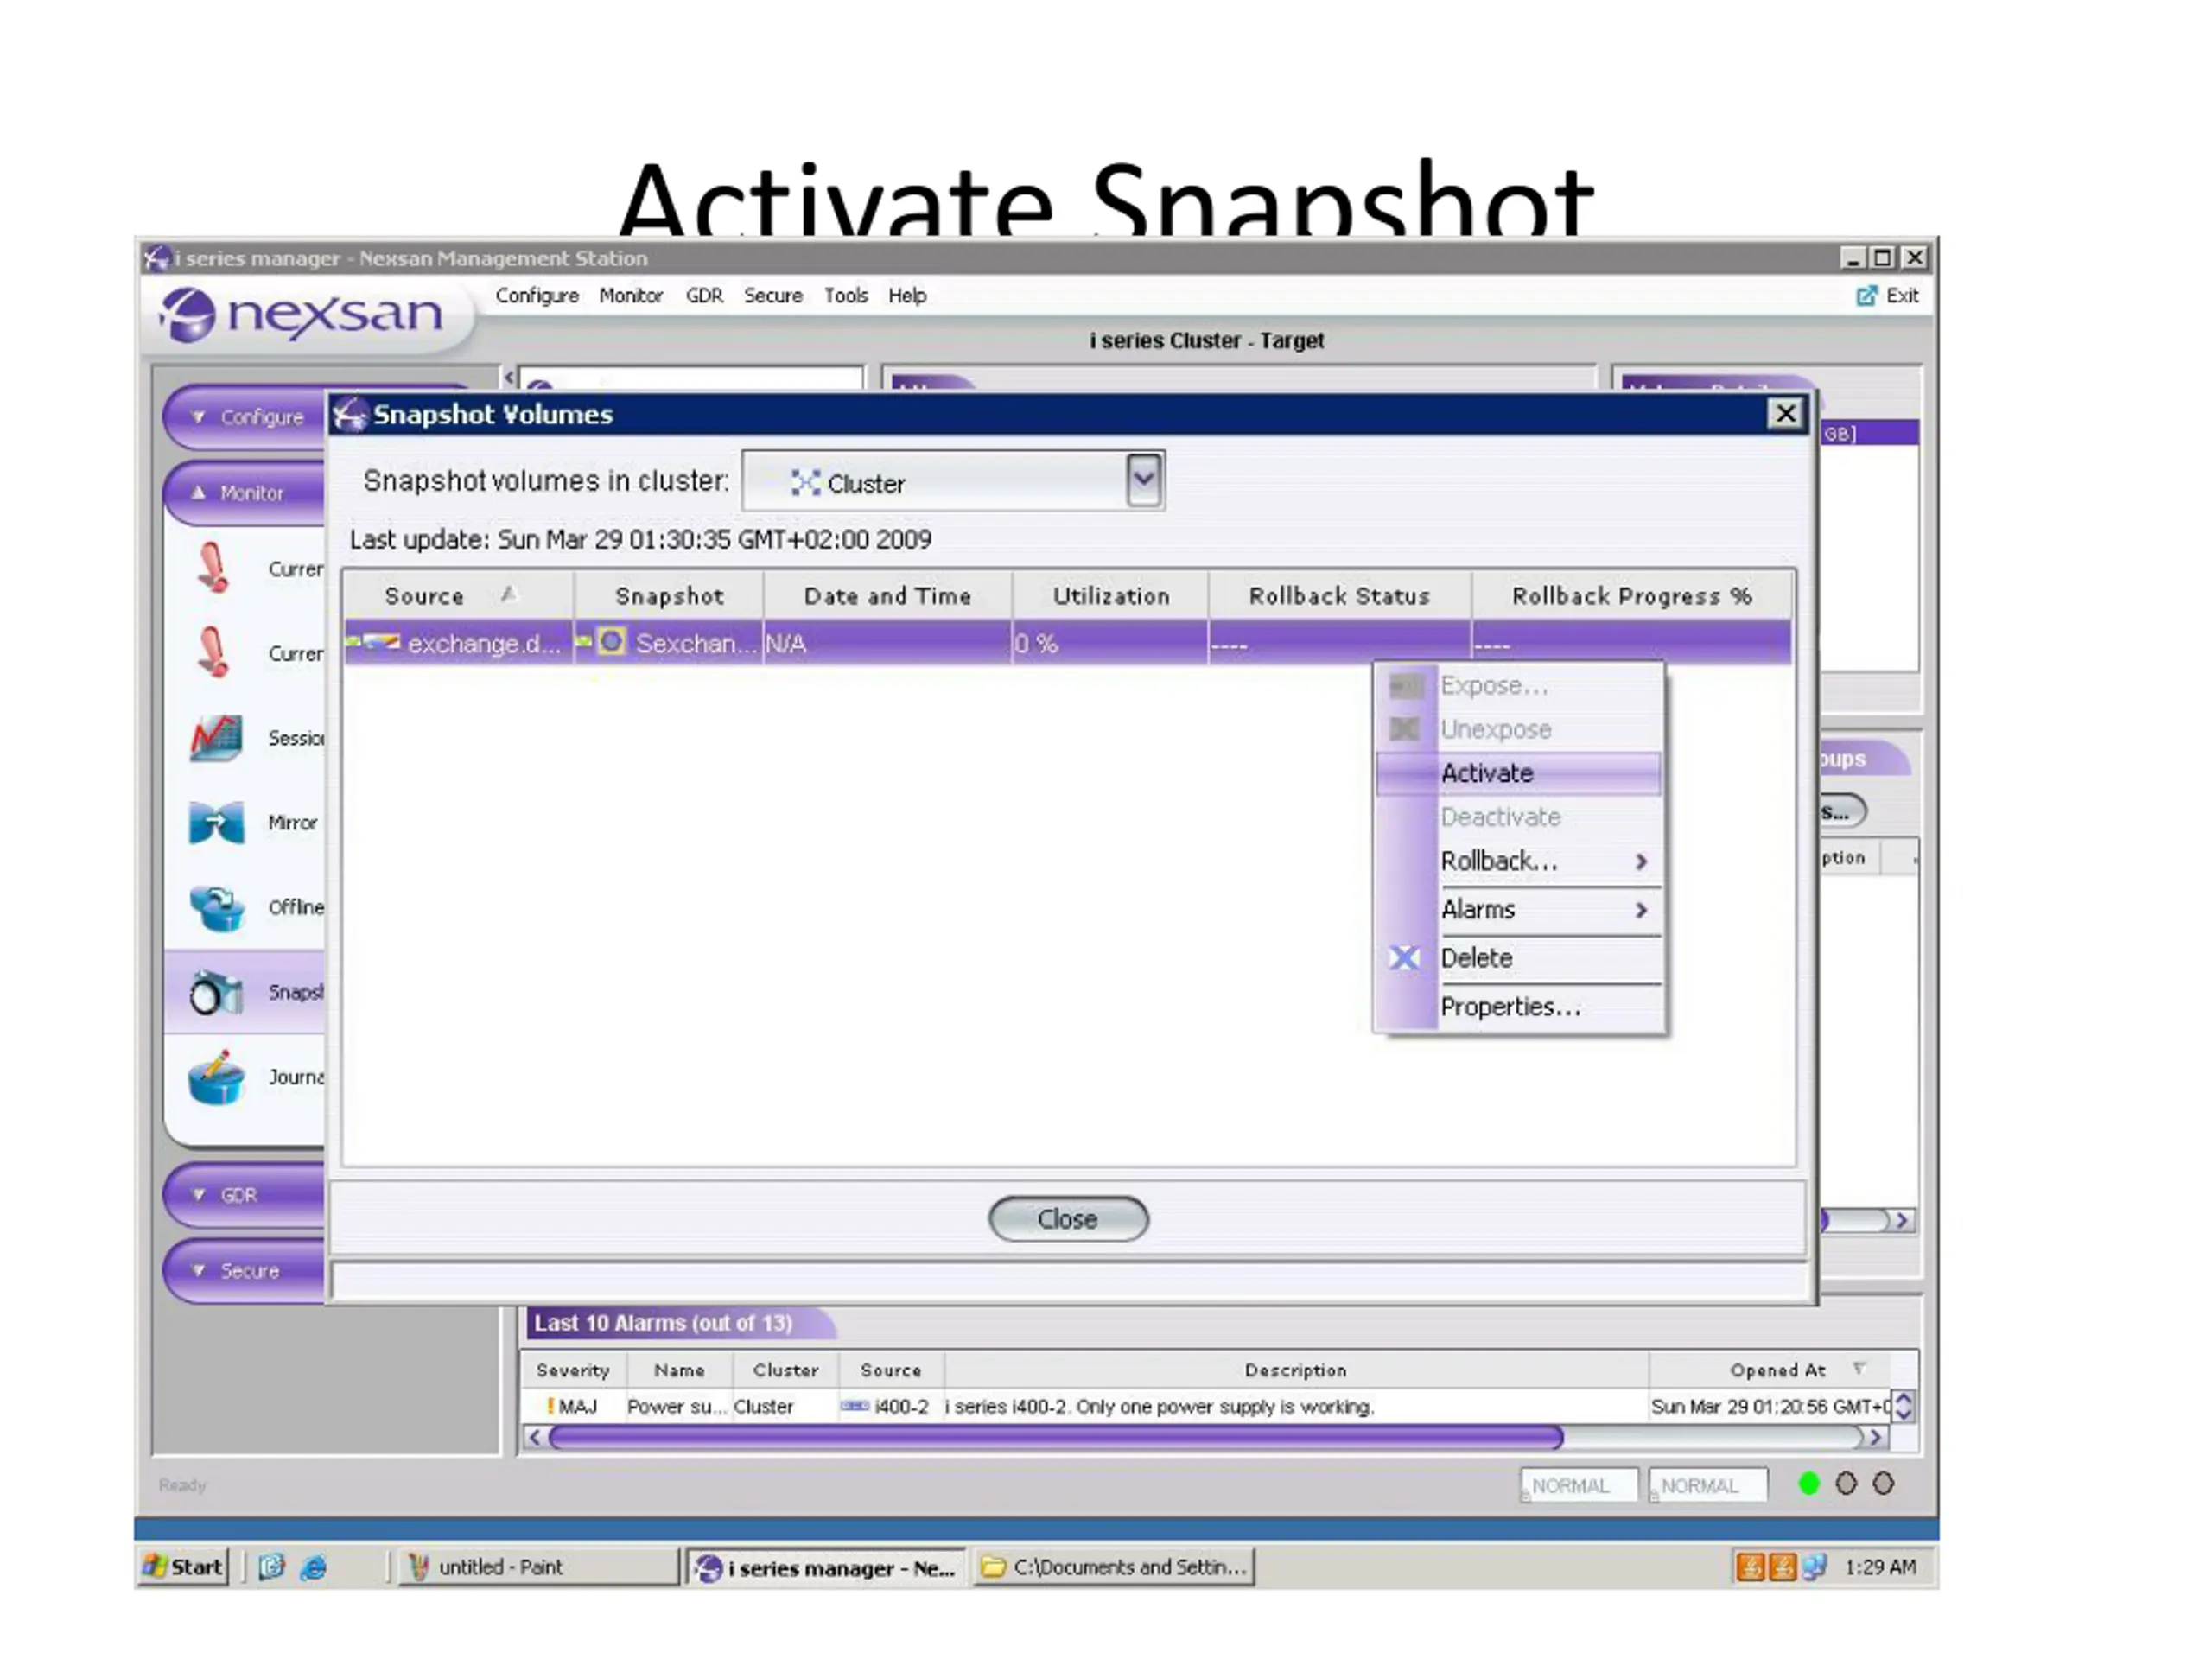Image resolution: width=2212 pixels, height=1659 pixels.
Task: Open the Monitor menu in menu bar
Action: [x=631, y=296]
